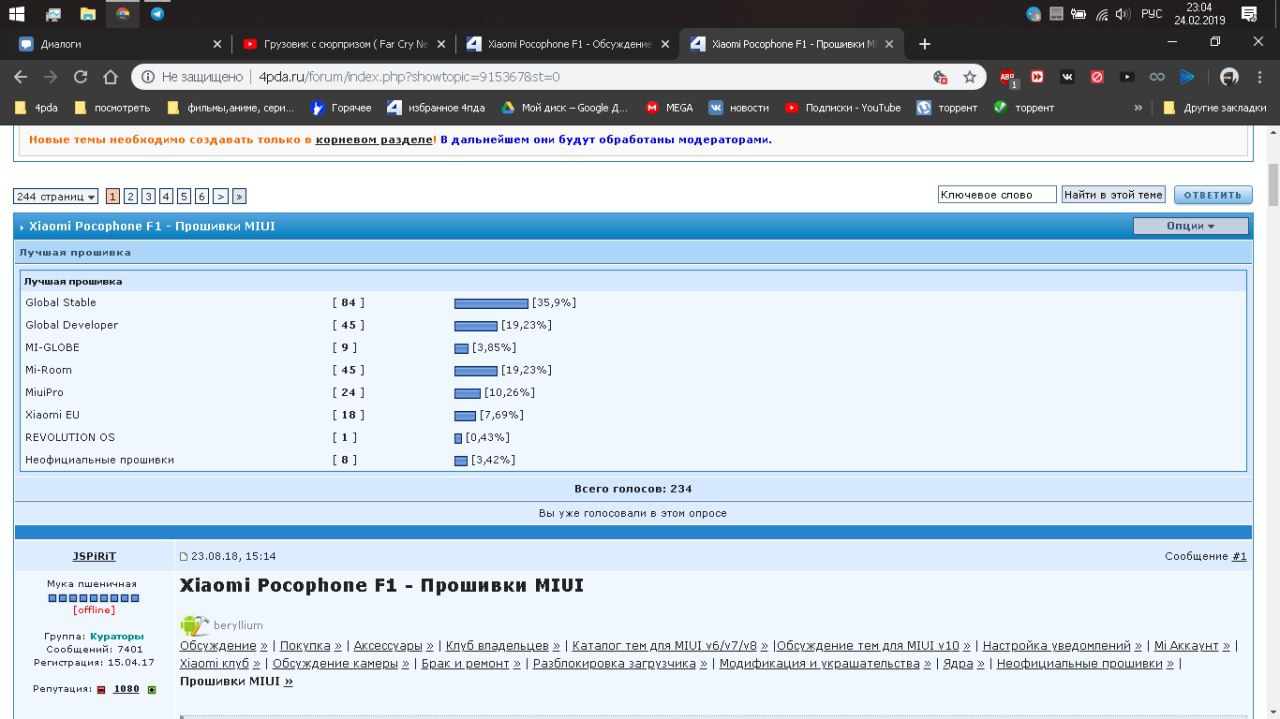Open the 4pda bookmark folder
Image resolution: width=1280 pixels, height=719 pixels.
(x=37, y=108)
